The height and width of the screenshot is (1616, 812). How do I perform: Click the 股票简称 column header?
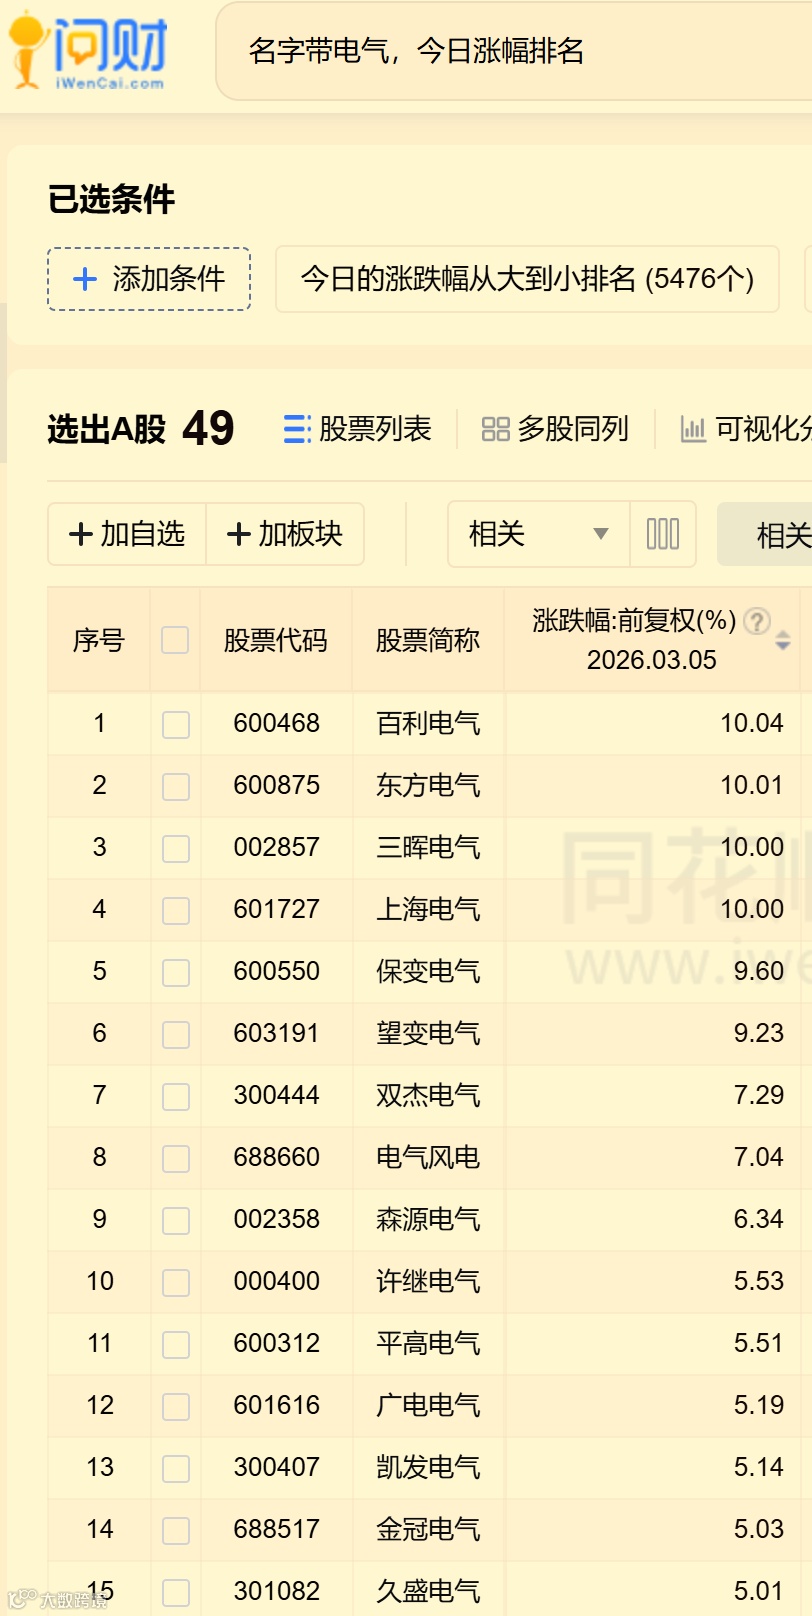click(428, 640)
